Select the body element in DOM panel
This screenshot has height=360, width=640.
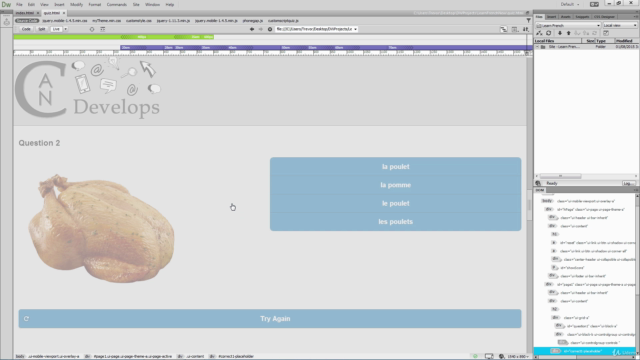tap(547, 201)
